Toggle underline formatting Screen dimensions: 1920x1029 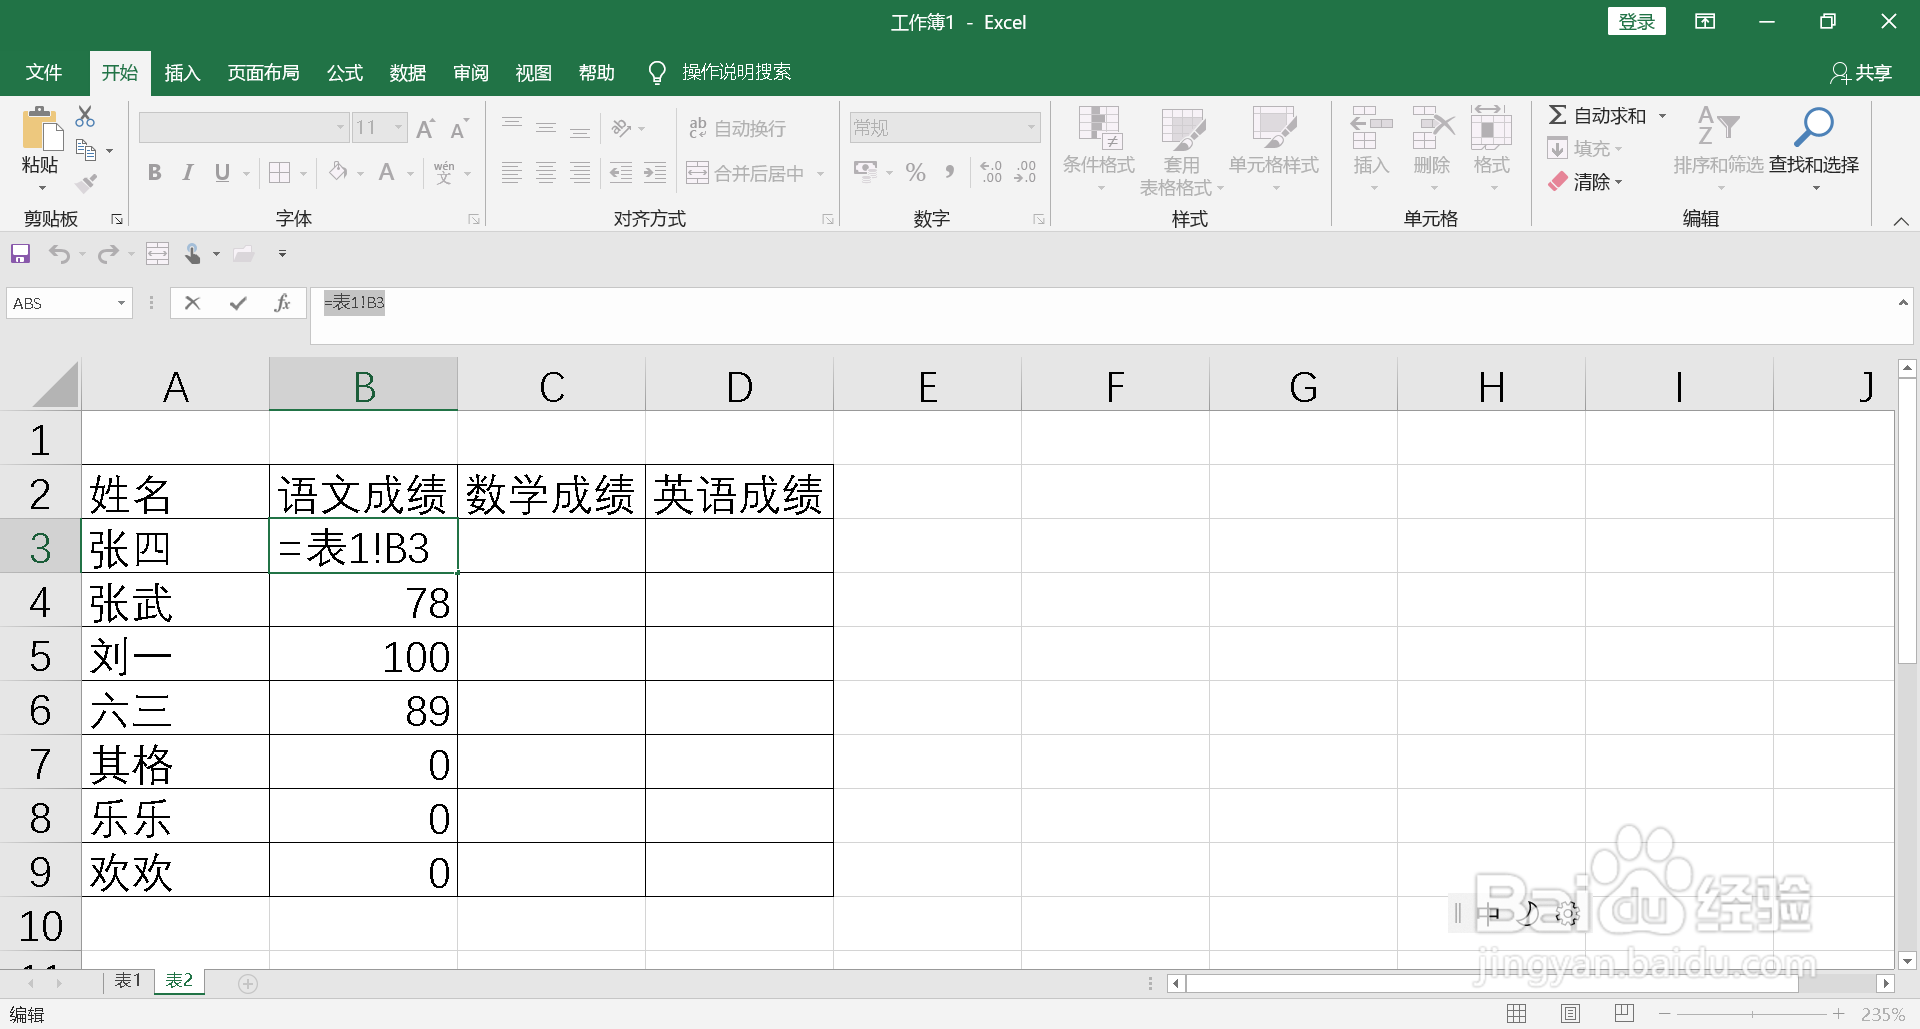click(x=221, y=172)
